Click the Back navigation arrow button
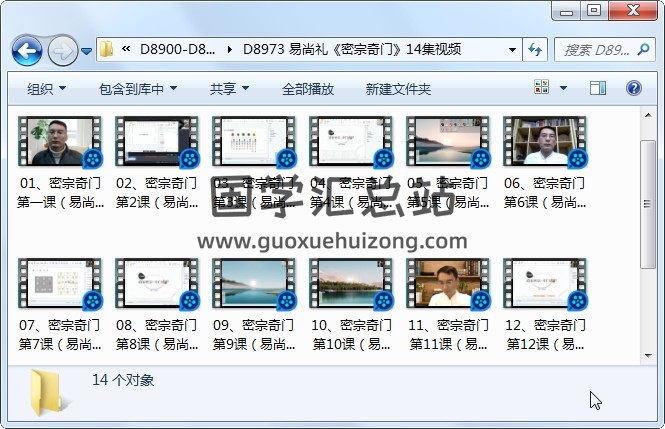Viewport: 665px width, 429px height. [25, 49]
